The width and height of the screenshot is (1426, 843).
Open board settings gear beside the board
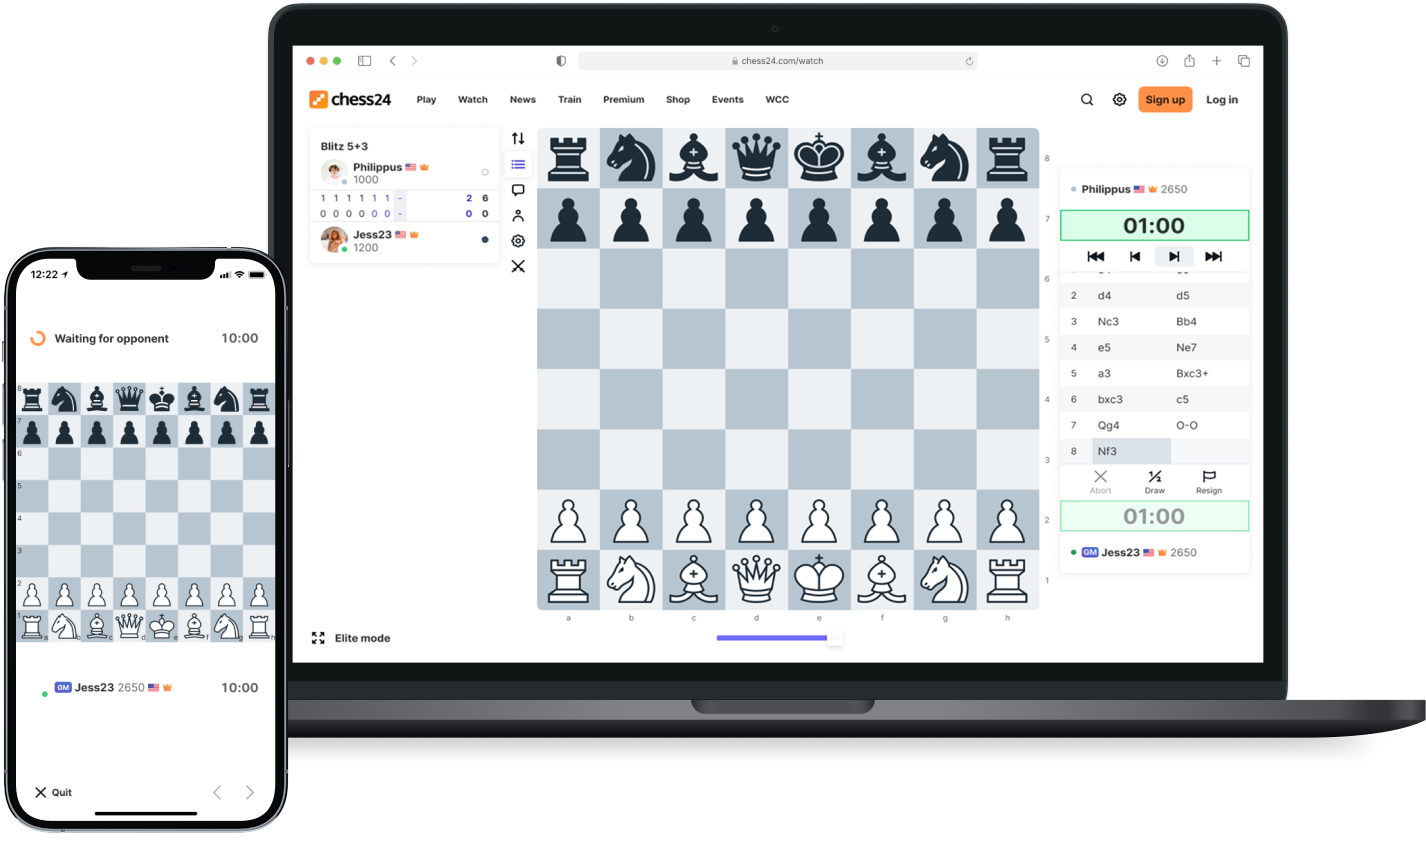[x=518, y=241]
